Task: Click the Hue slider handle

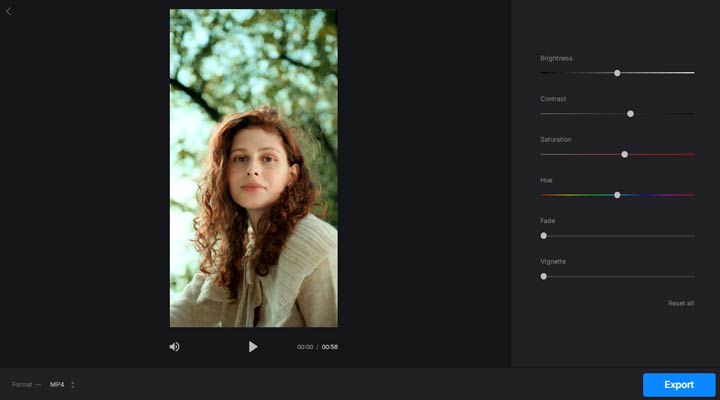Action: pos(617,195)
